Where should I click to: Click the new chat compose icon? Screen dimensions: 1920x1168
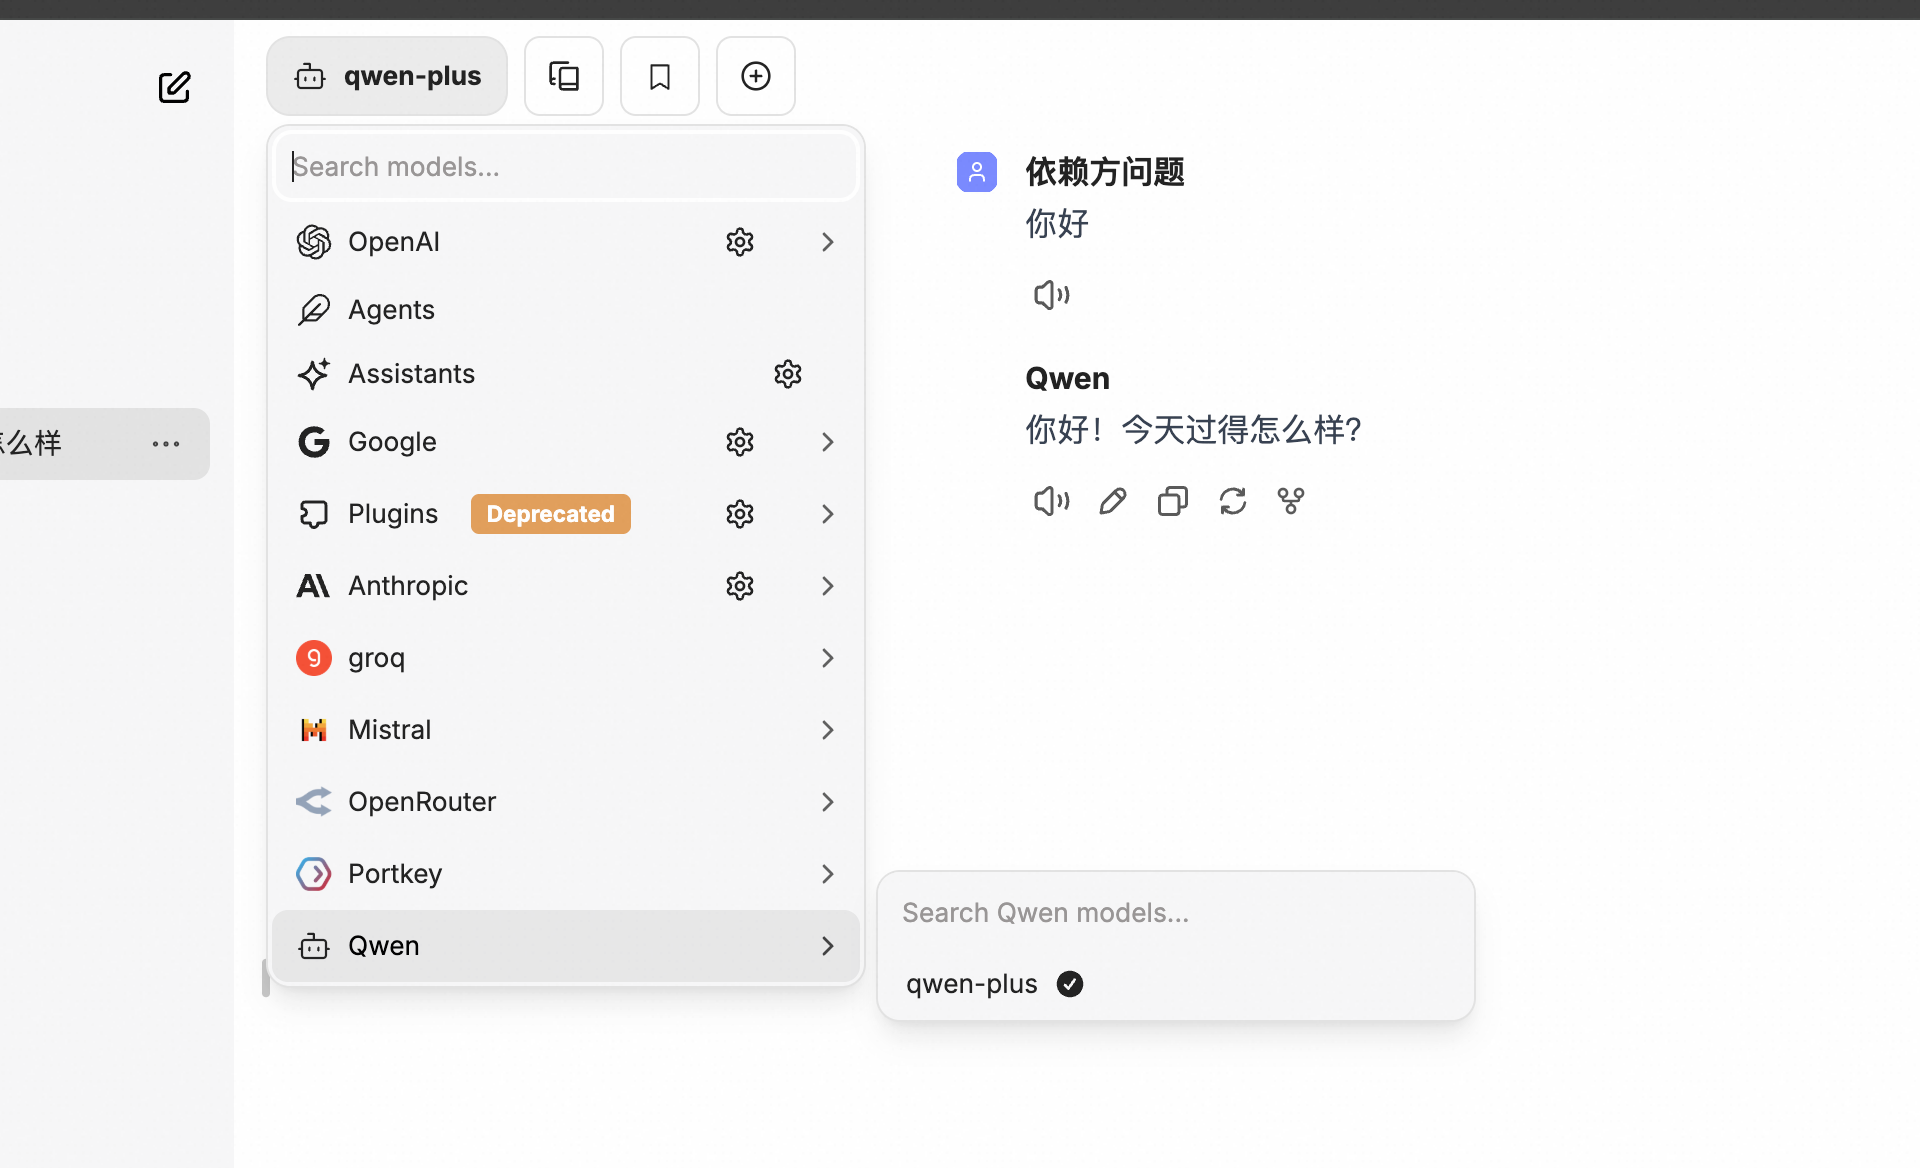(174, 87)
